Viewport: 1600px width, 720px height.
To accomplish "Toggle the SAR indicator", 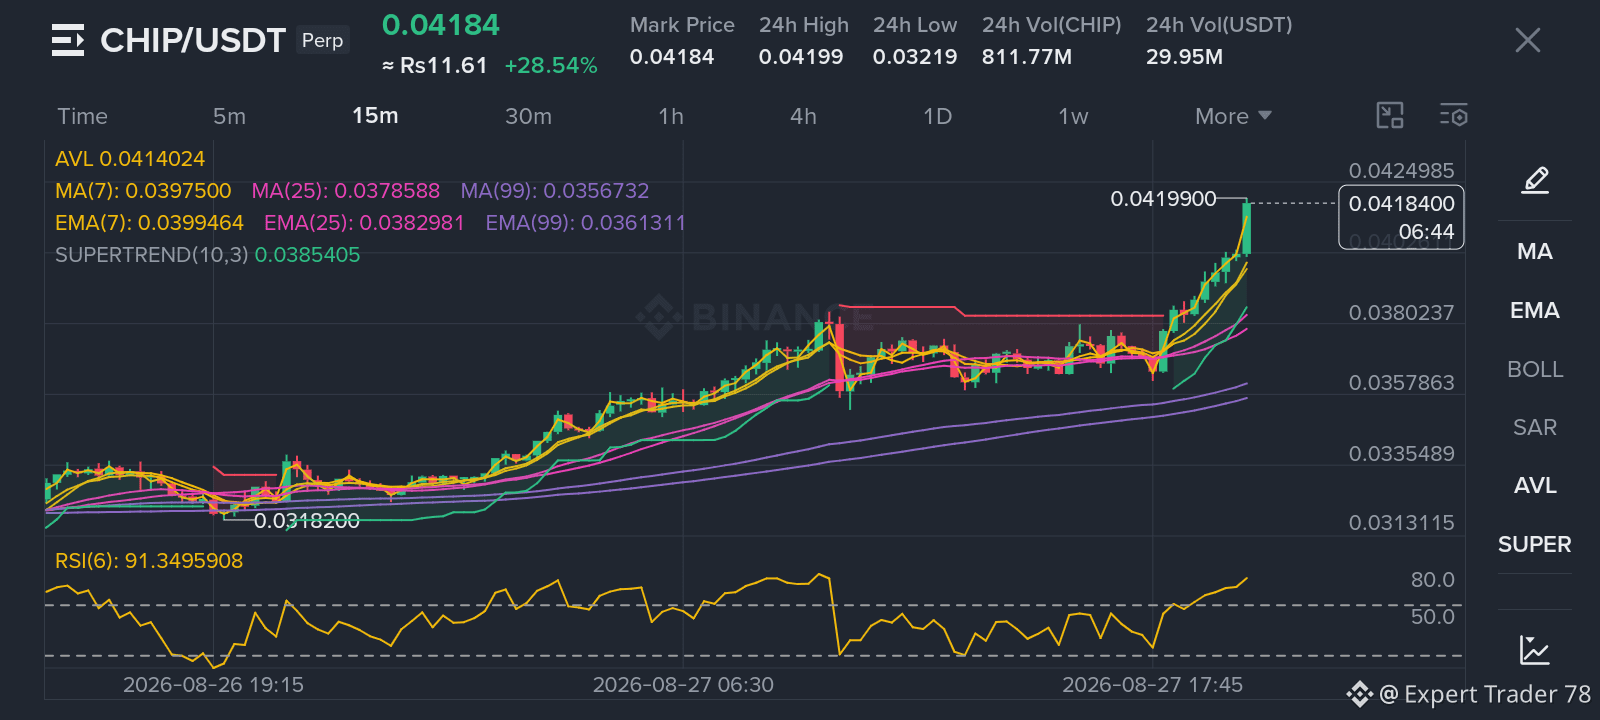I will point(1535,427).
